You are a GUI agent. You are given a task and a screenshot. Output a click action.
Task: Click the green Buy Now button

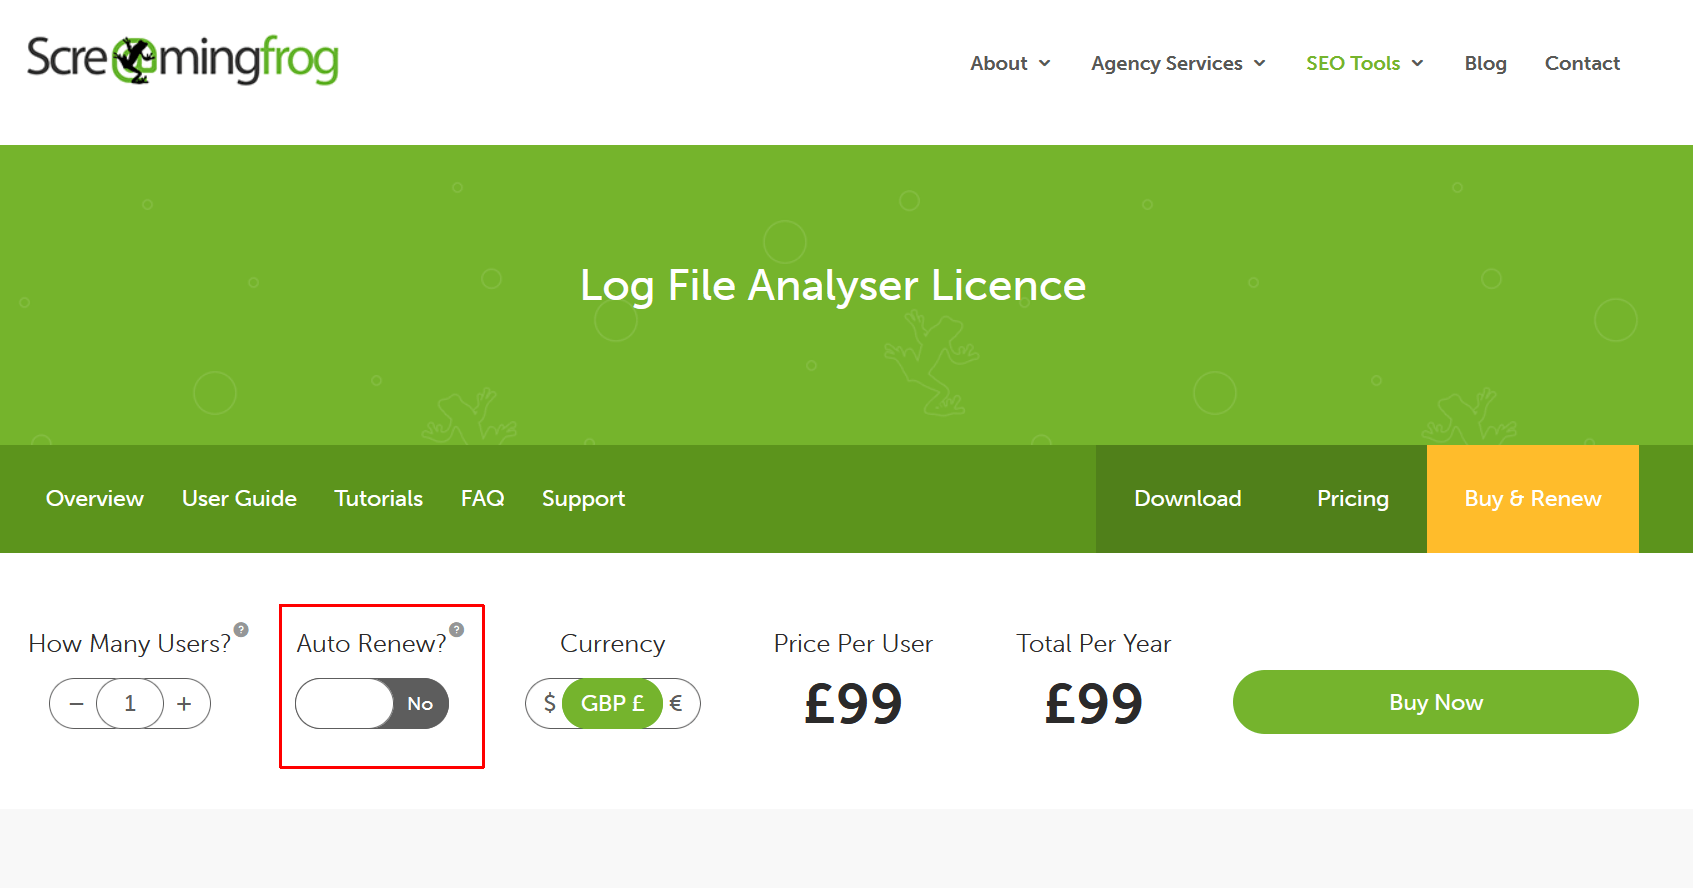pyautogui.click(x=1435, y=702)
